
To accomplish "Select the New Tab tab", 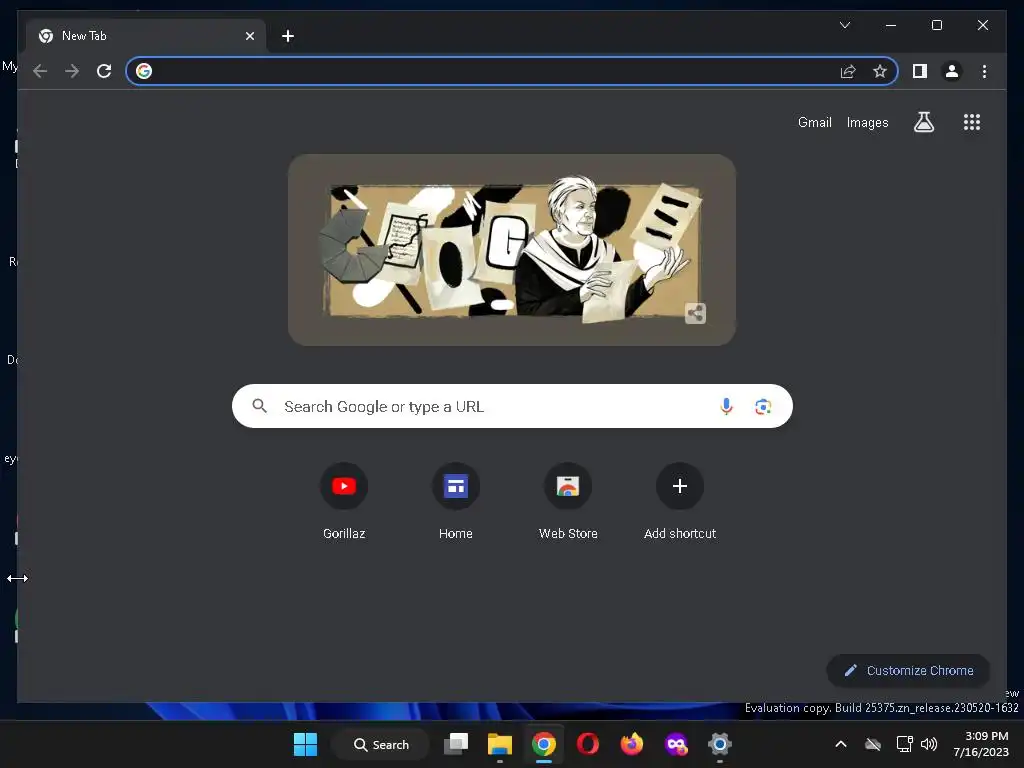I will coord(146,36).
